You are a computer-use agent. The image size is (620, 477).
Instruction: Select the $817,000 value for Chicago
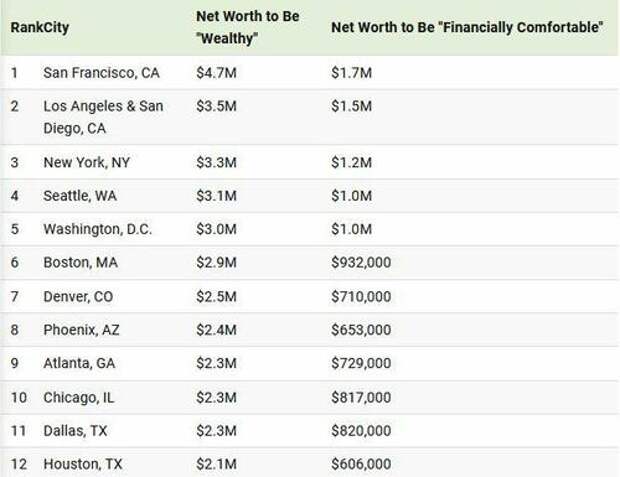pyautogui.click(x=361, y=398)
